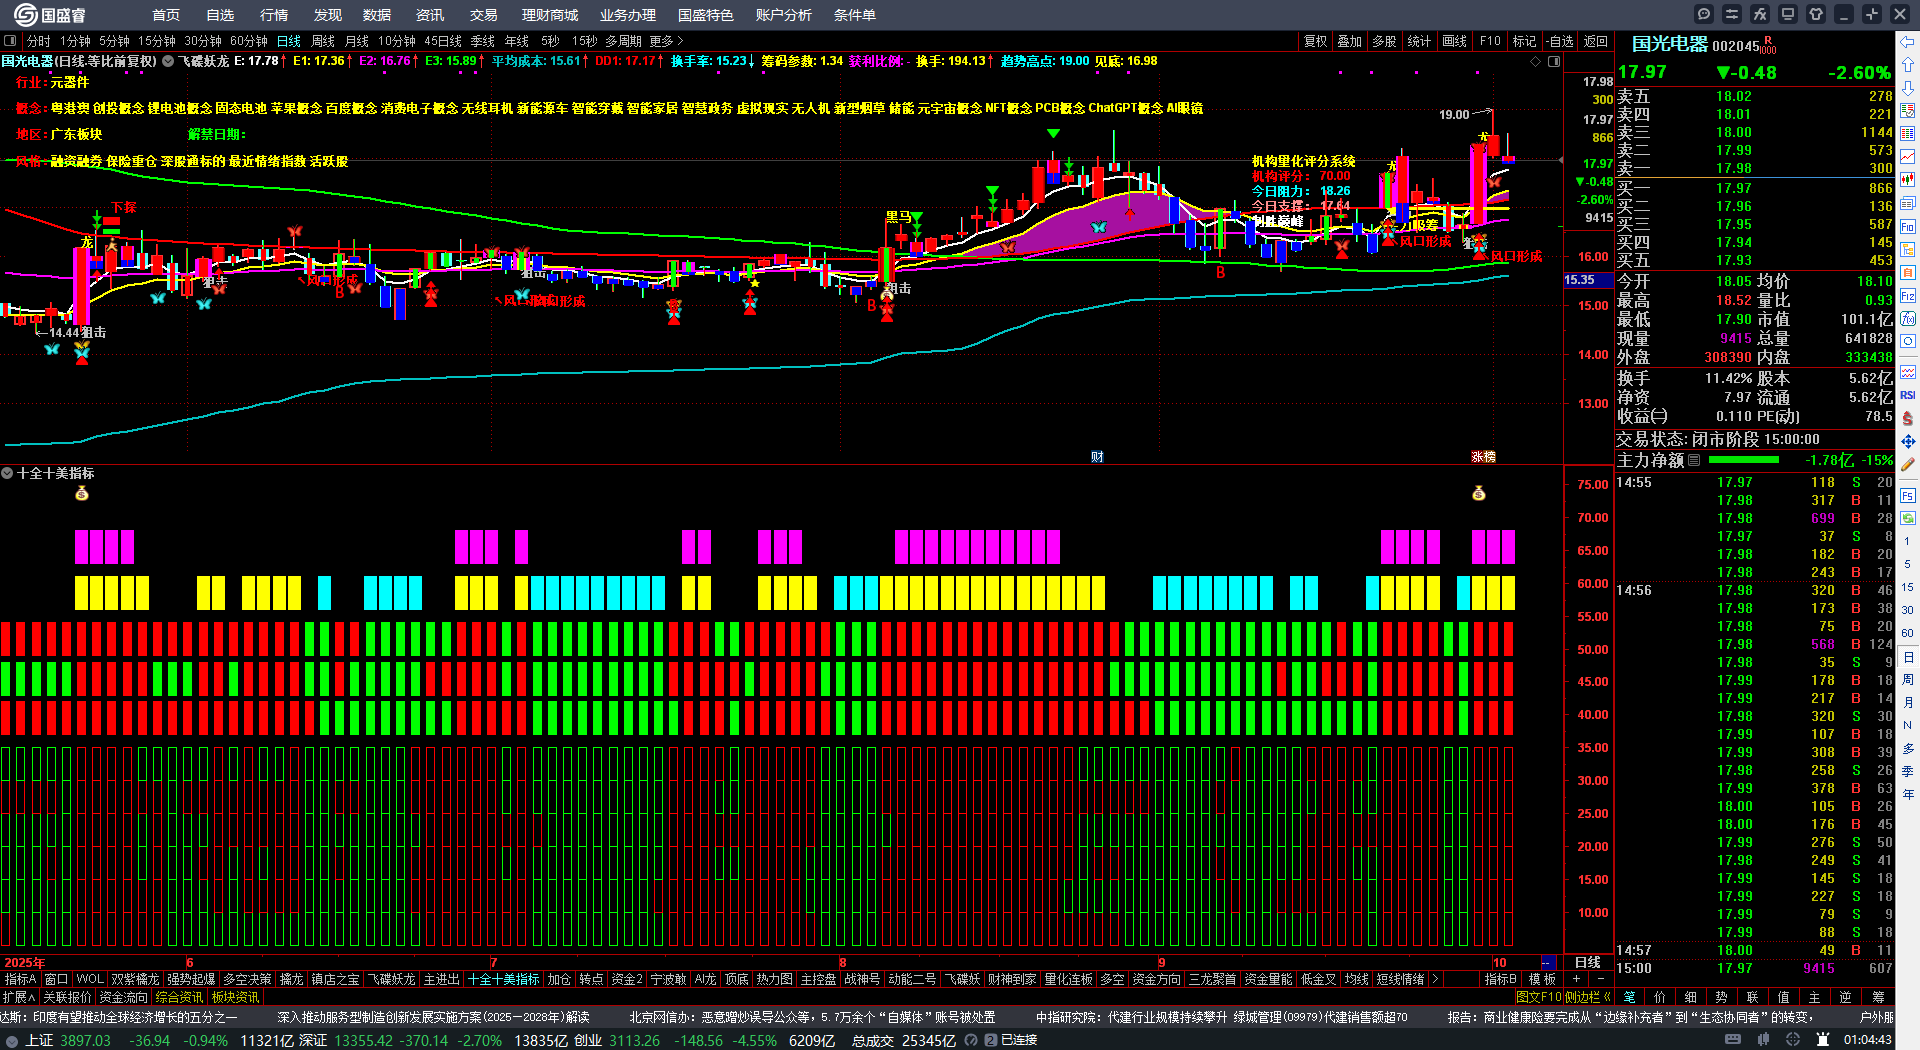Toggle the side panel icon at chart top-right
The image size is (1920, 1050).
pyautogui.click(x=1554, y=61)
